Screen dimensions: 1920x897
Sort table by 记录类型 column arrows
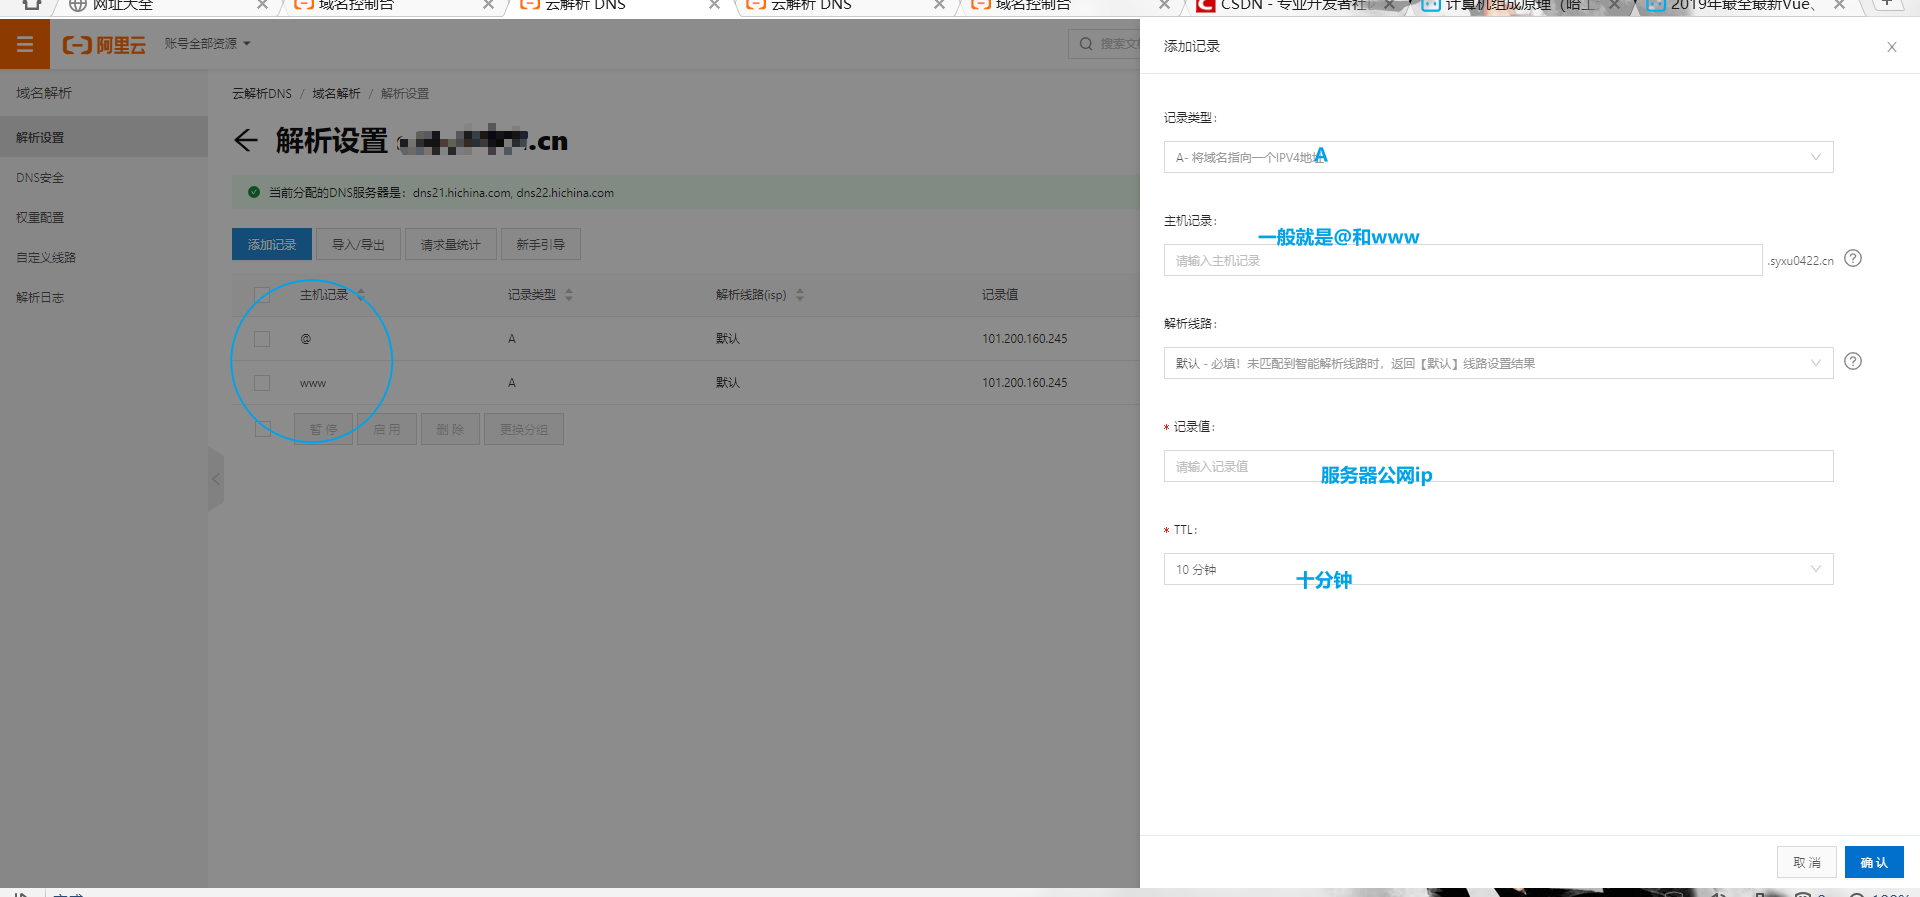click(x=569, y=294)
